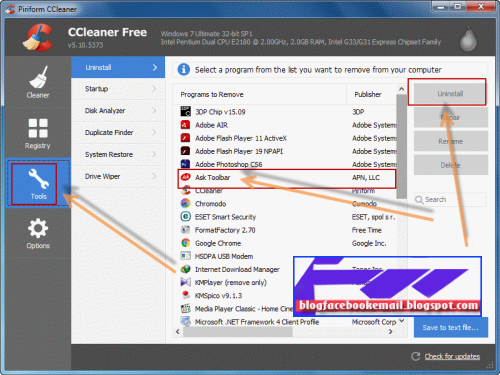The width and height of the screenshot is (500, 375).
Task: Click the Microsoft Corp publisher cell
Action: point(374,322)
